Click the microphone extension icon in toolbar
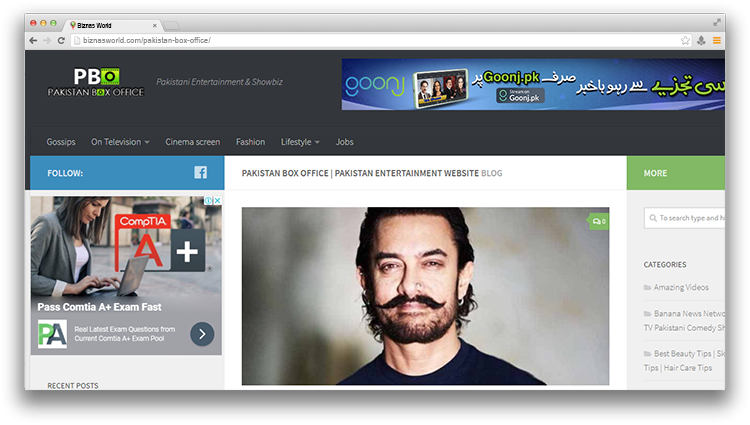The height and width of the screenshot is (425, 750). pos(701,41)
